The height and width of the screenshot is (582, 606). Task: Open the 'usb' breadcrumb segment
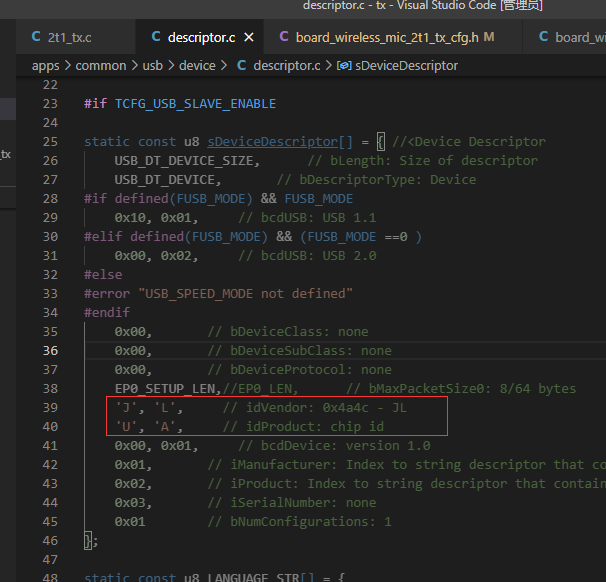pos(153,66)
